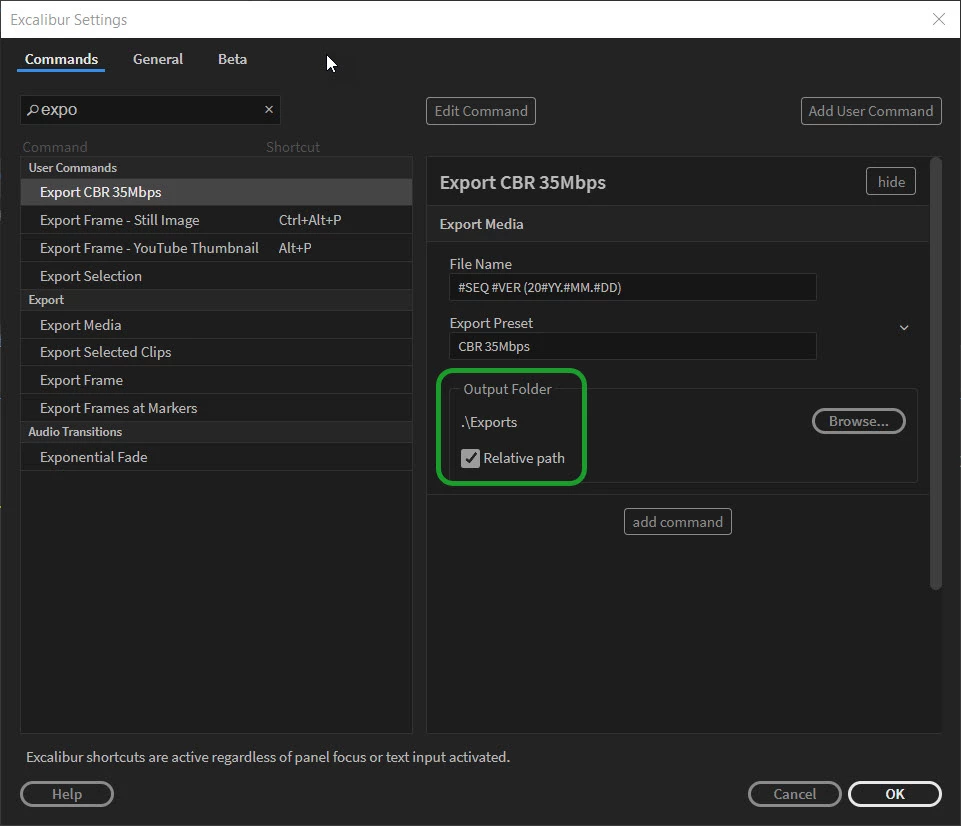961x826 pixels.
Task: Select the Export Selection command
Action: tap(216, 276)
